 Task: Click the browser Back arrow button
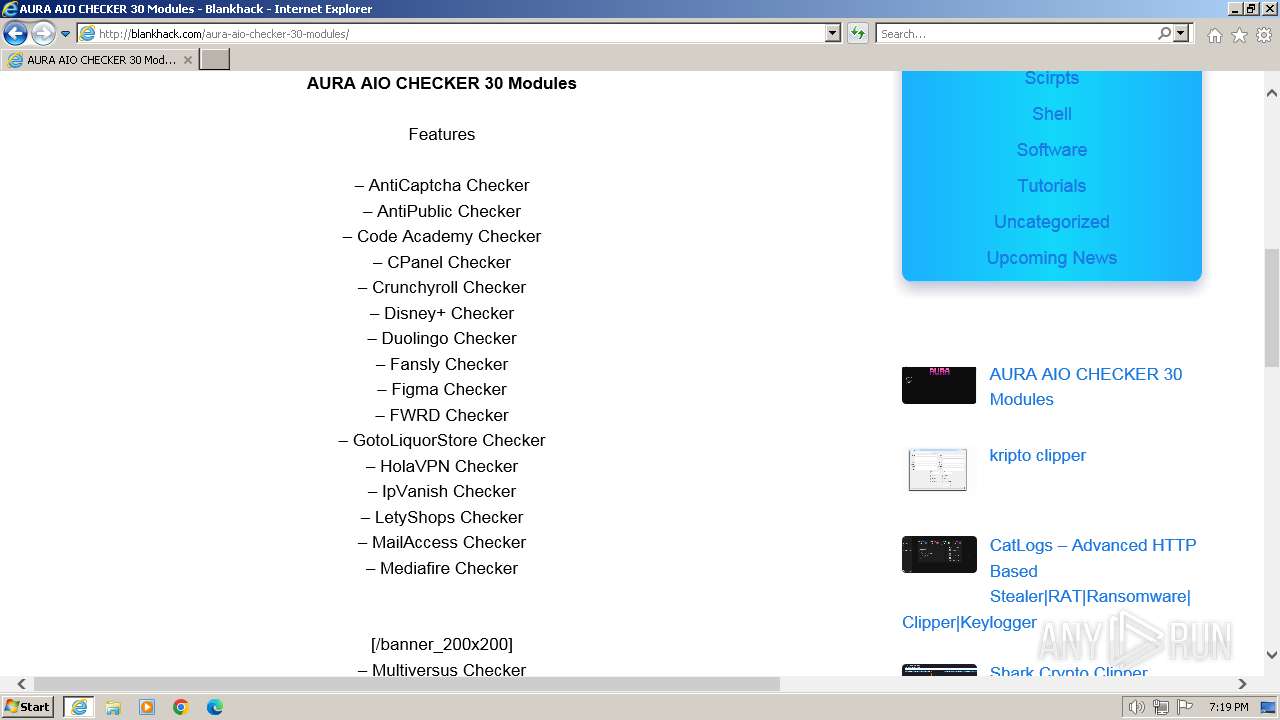click(x=15, y=34)
